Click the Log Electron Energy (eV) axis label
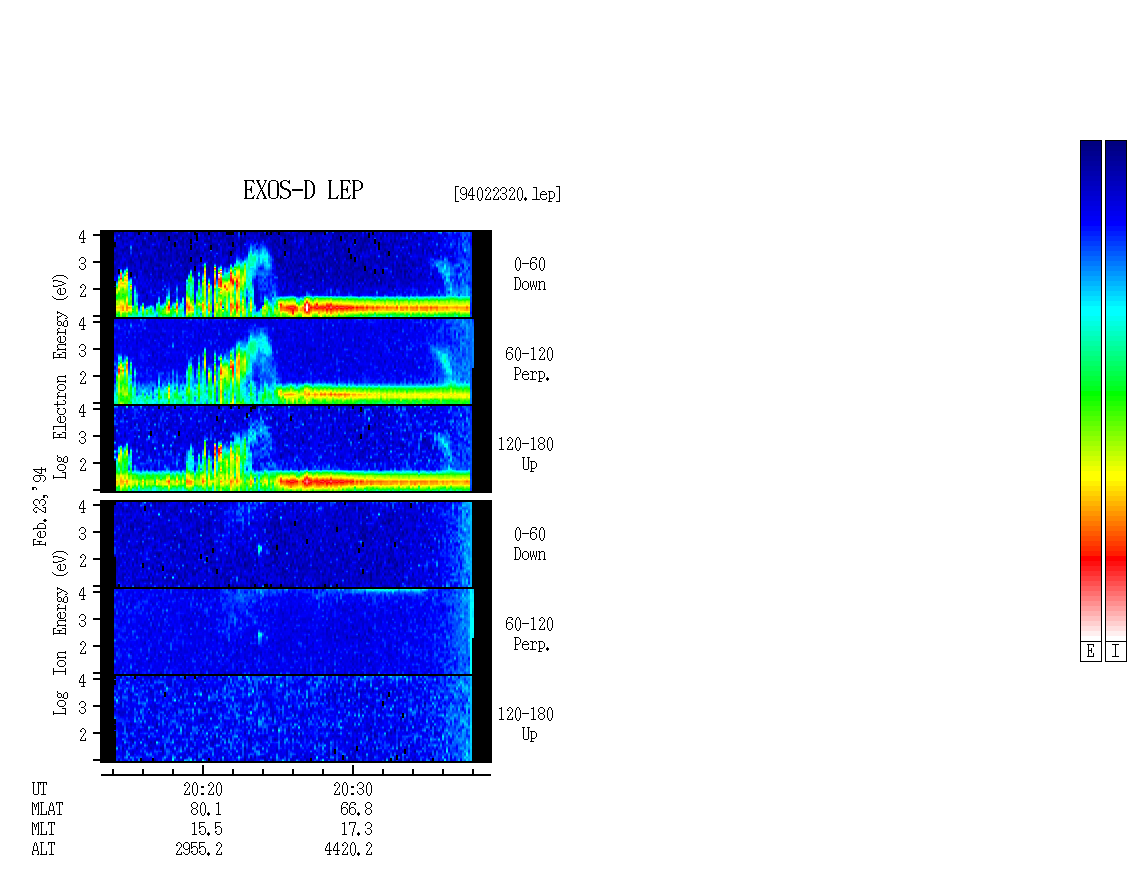The image size is (1130, 875). click(61, 376)
